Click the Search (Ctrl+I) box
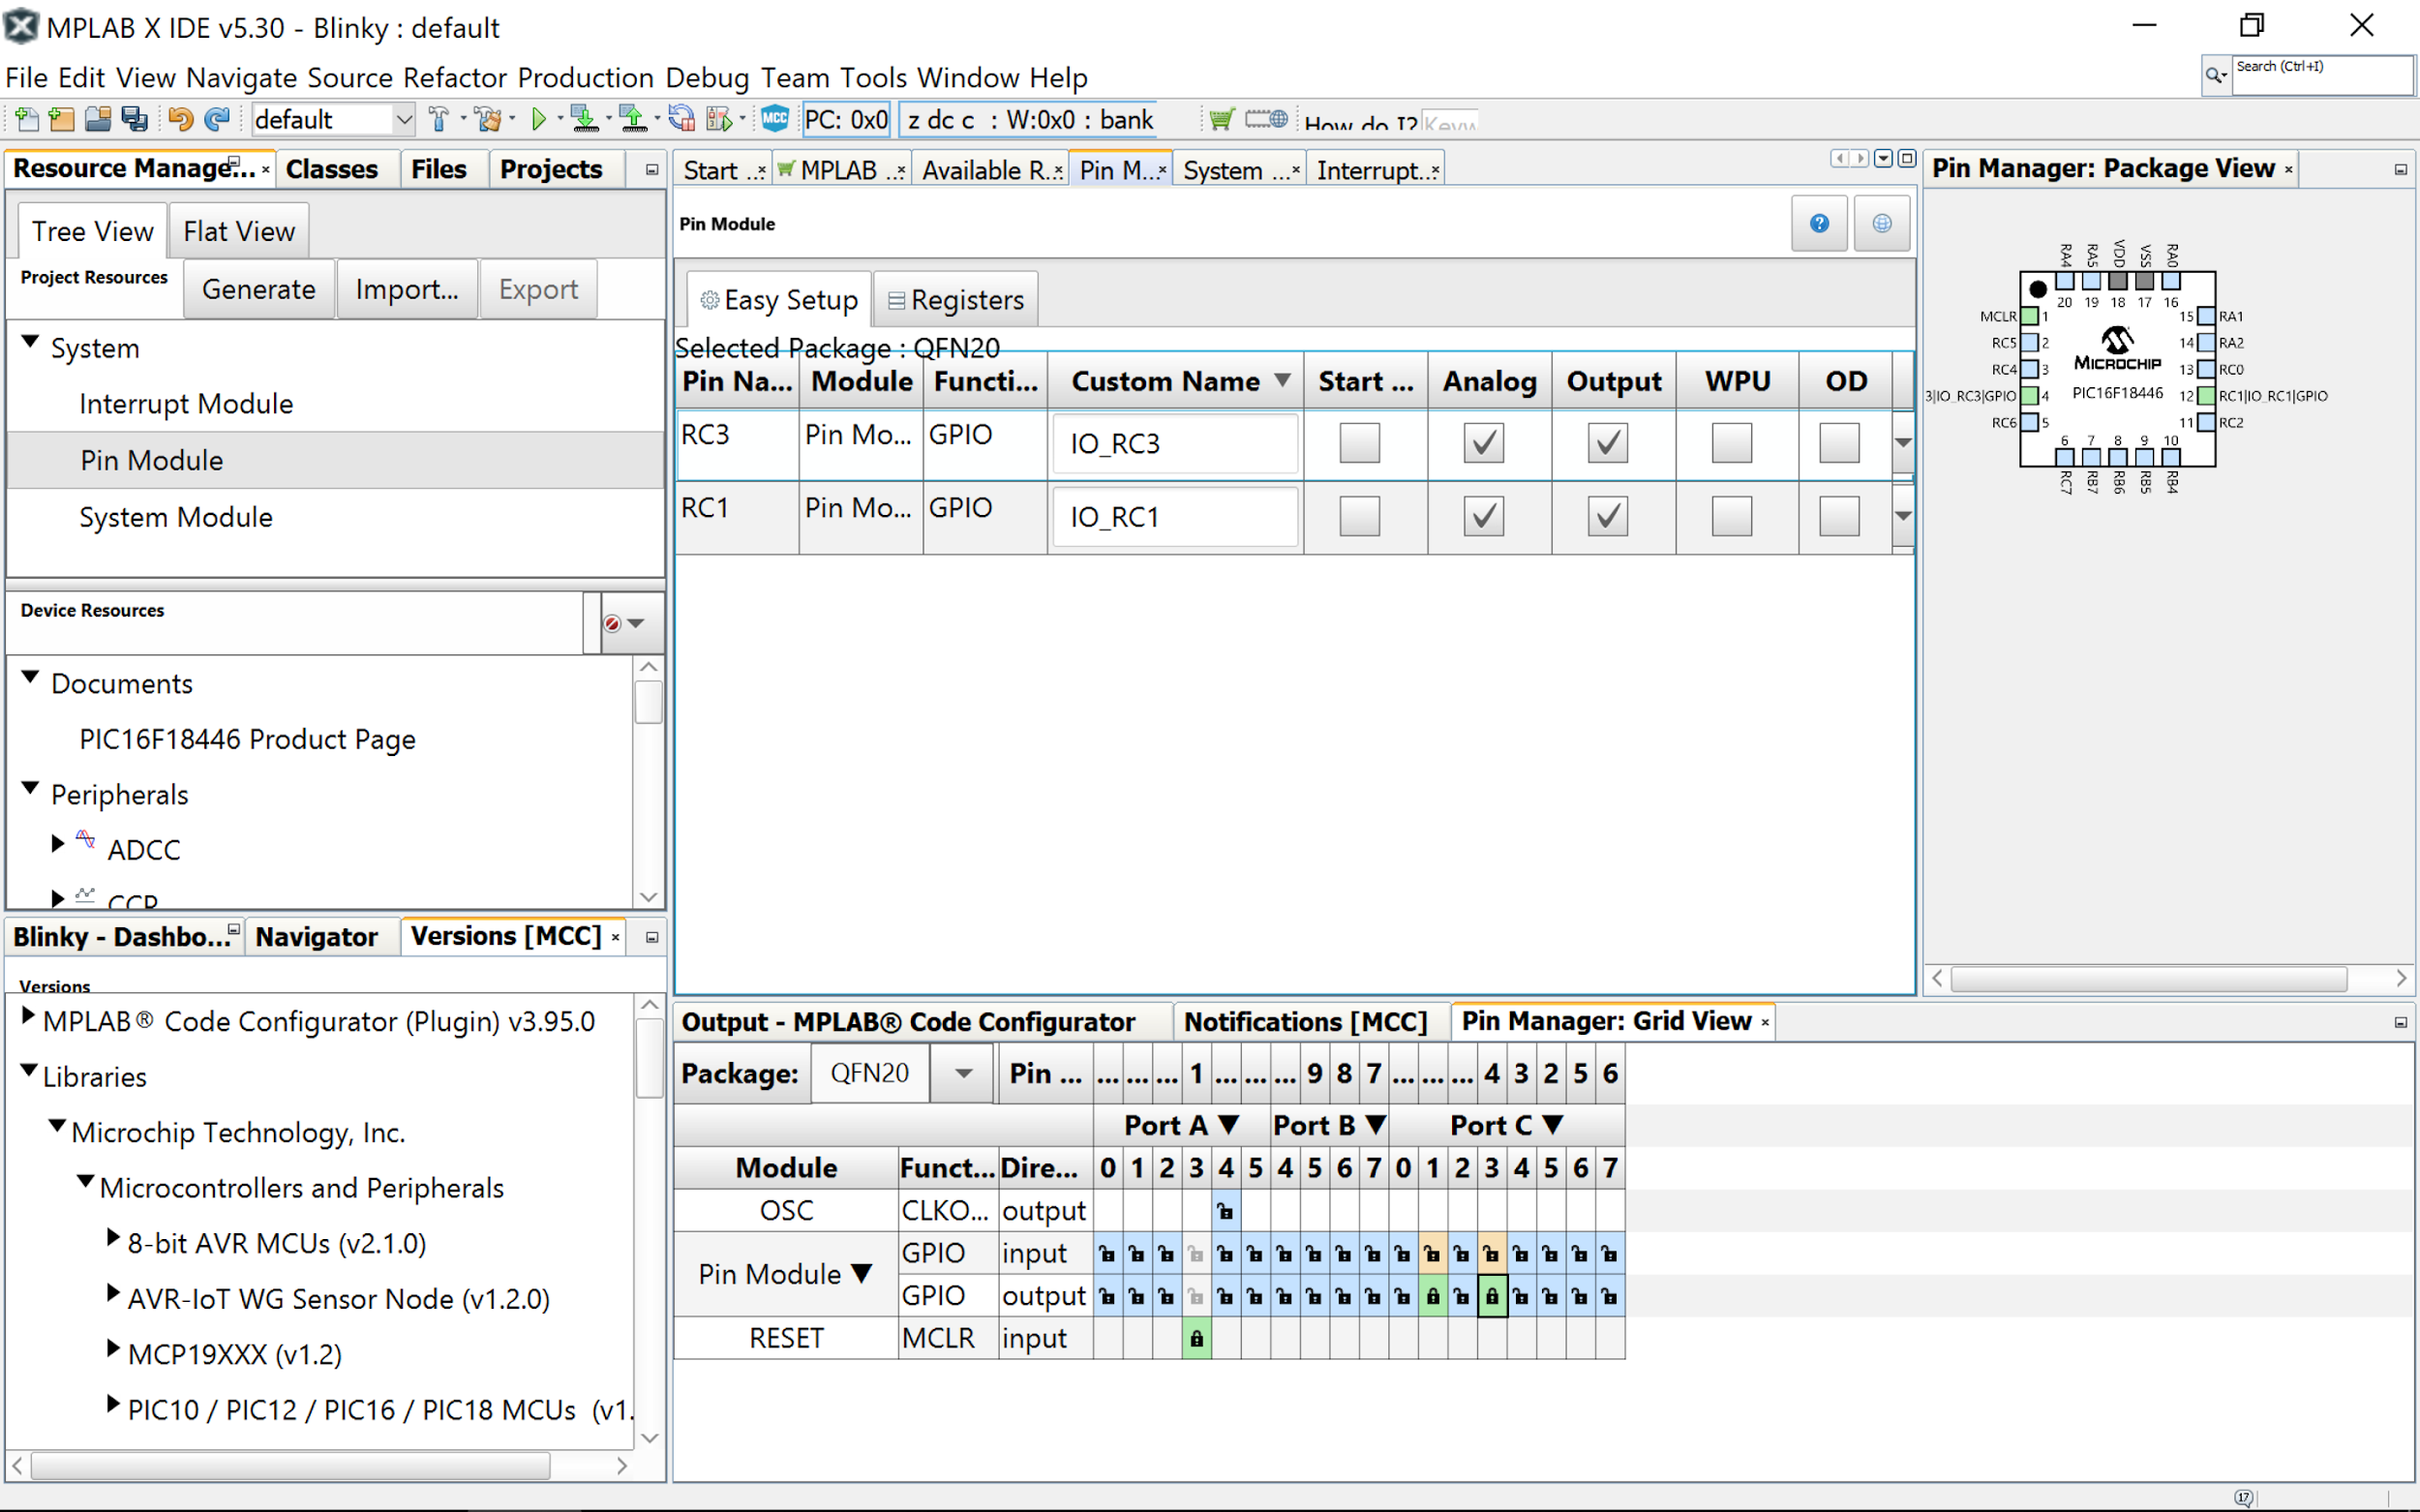The image size is (2420, 1512). tap(2322, 75)
